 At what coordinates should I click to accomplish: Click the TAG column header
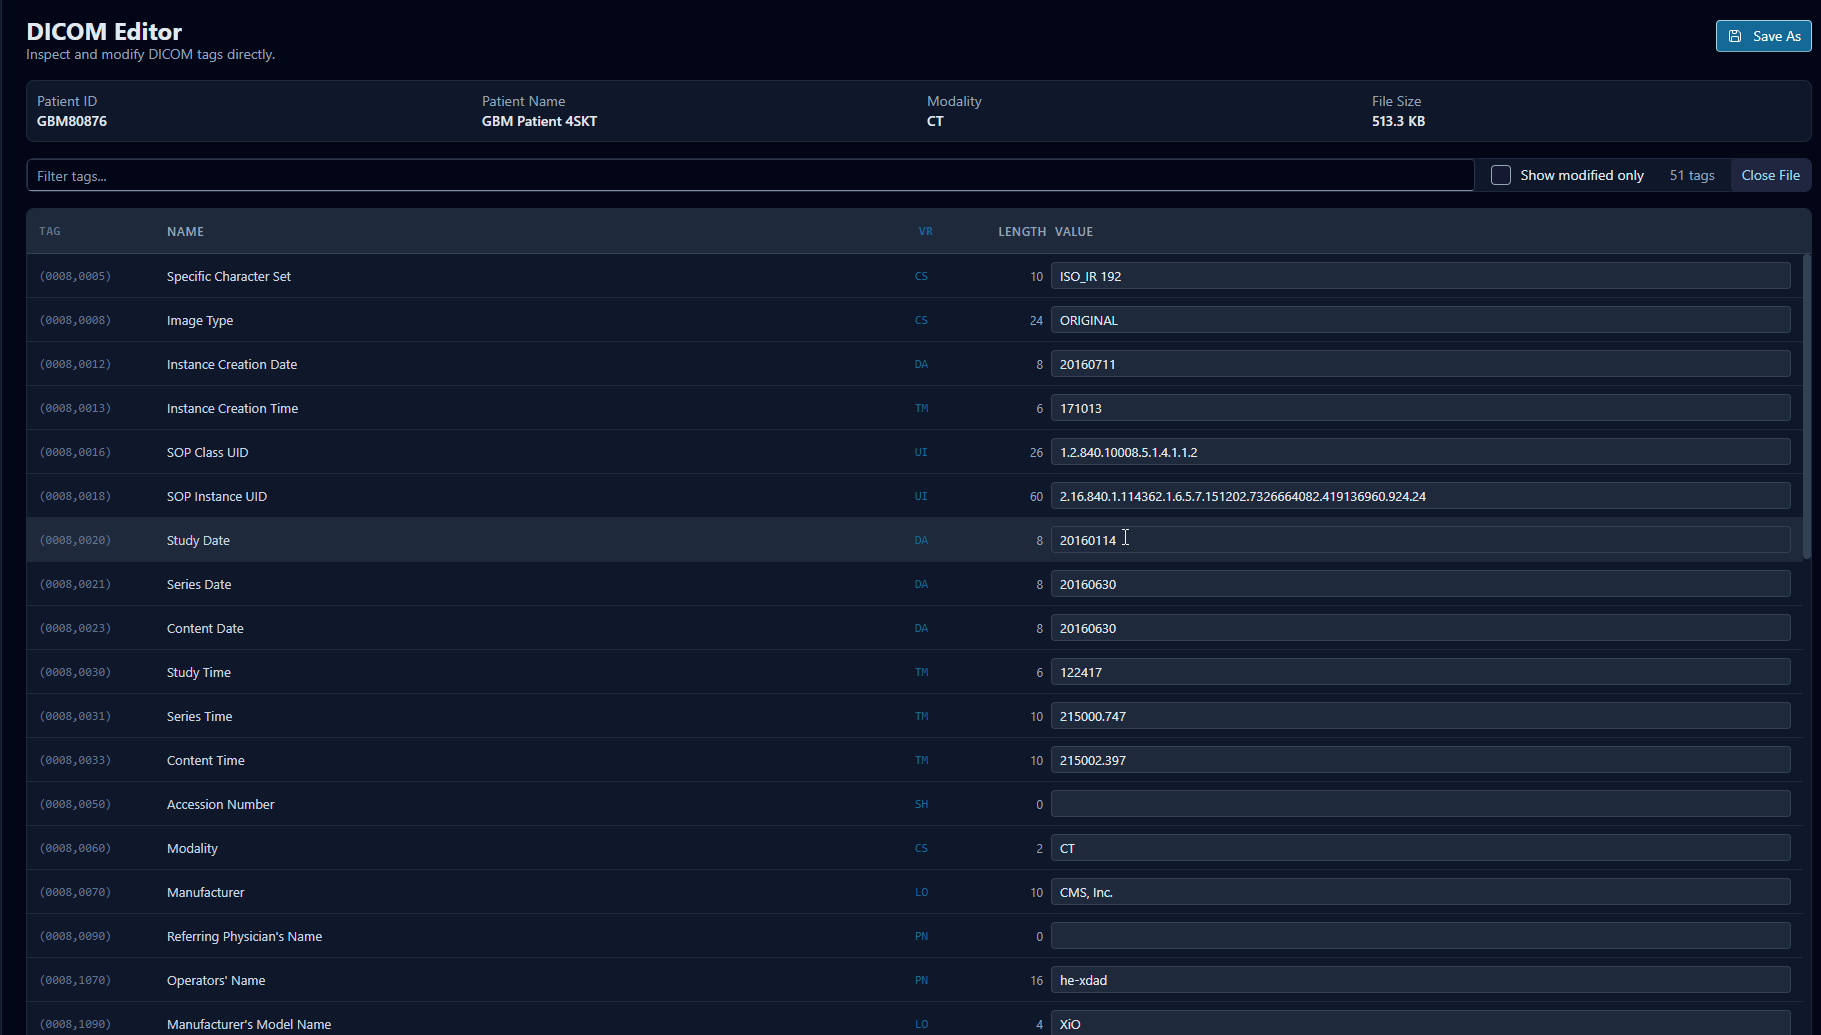tap(50, 232)
